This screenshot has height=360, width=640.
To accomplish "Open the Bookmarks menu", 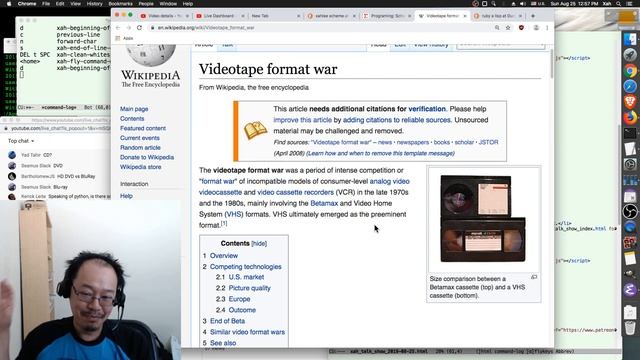I will point(120,4).
